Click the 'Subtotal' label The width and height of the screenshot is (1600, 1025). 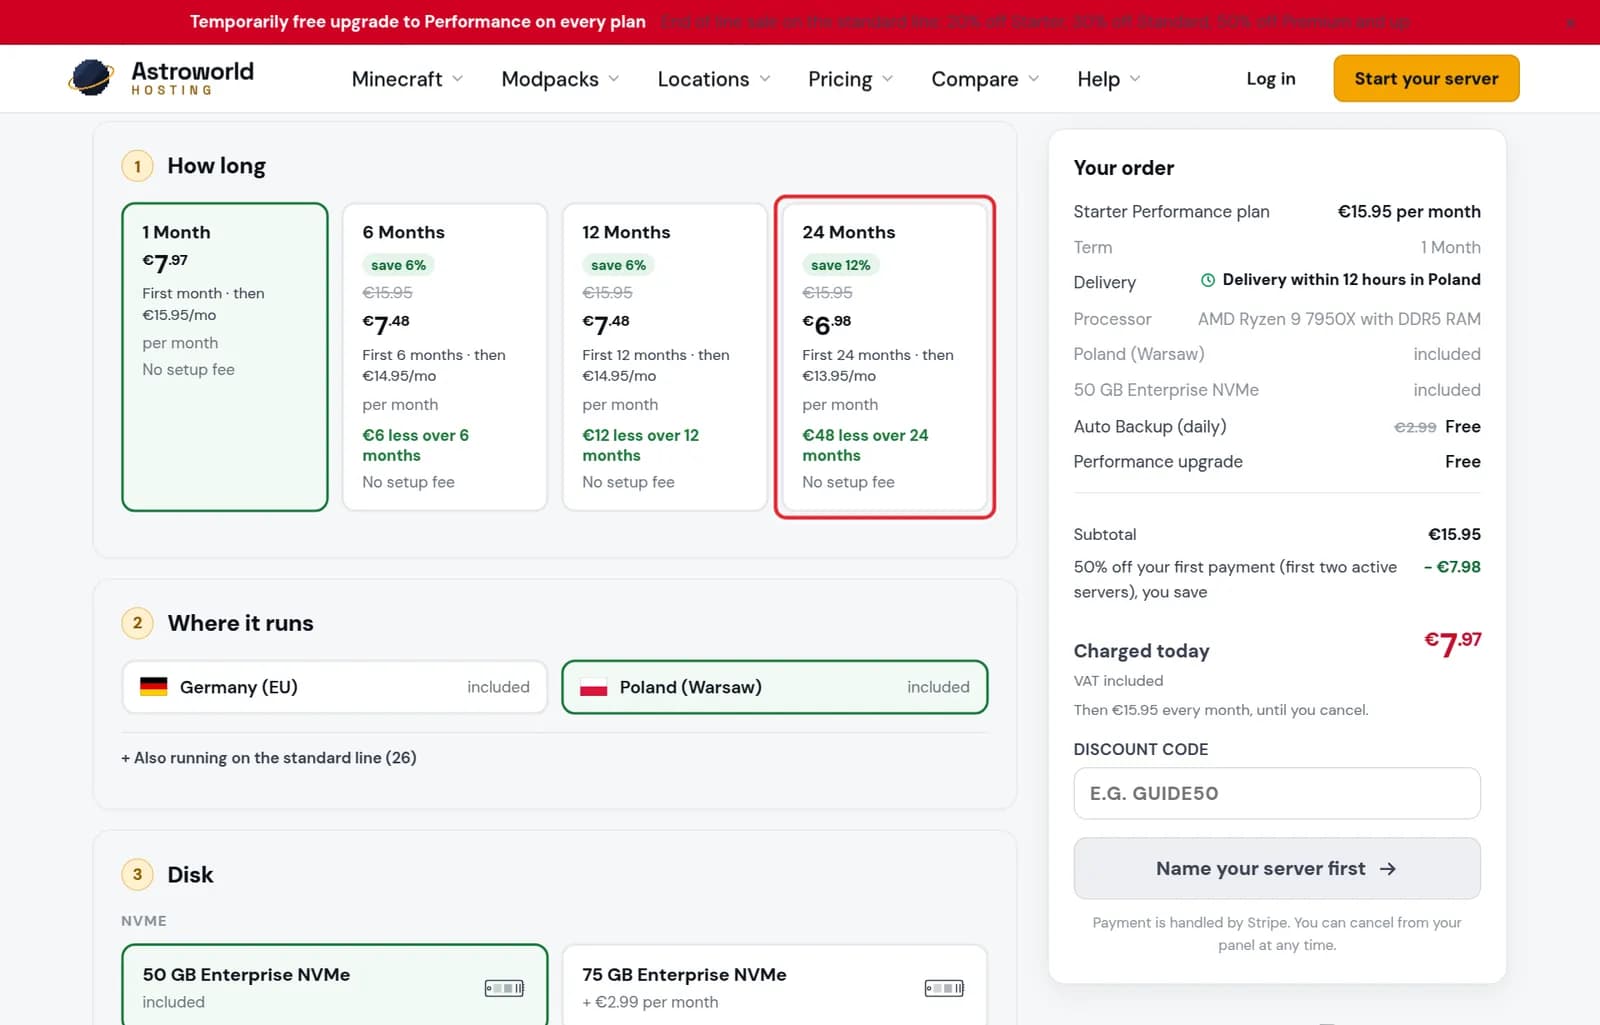click(x=1105, y=535)
